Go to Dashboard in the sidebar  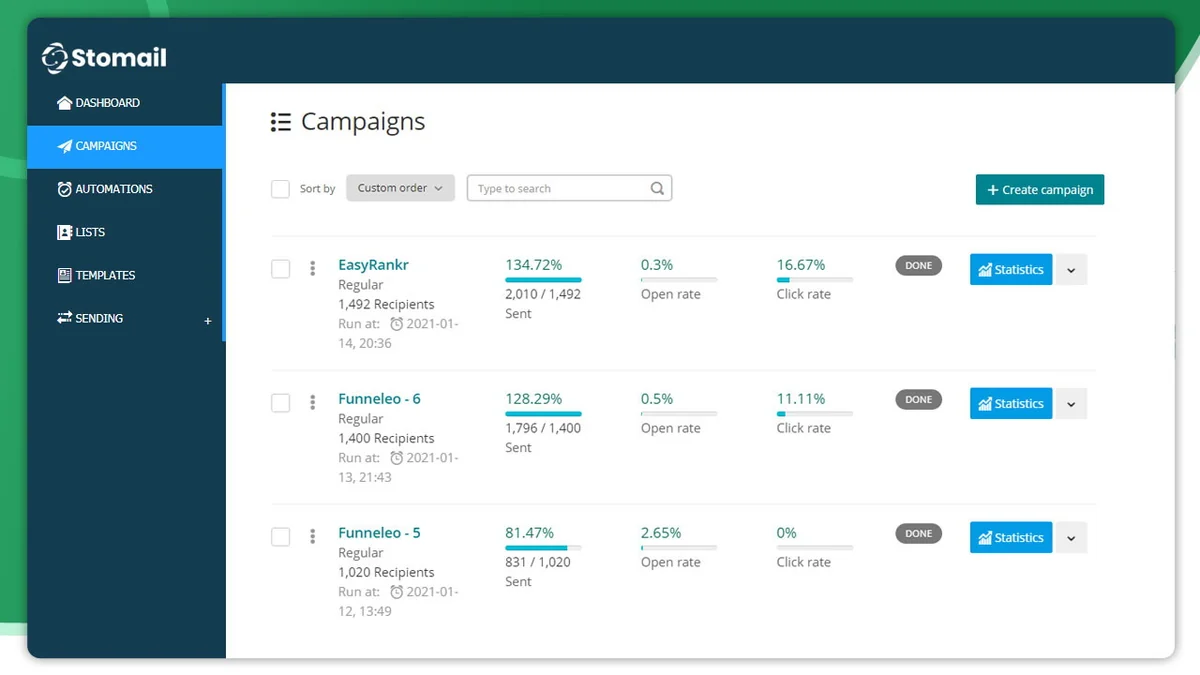[107, 103]
